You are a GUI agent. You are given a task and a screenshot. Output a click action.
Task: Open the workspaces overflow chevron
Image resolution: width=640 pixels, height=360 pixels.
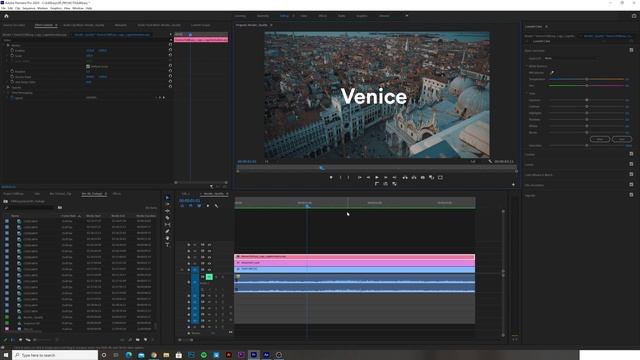(406, 16)
